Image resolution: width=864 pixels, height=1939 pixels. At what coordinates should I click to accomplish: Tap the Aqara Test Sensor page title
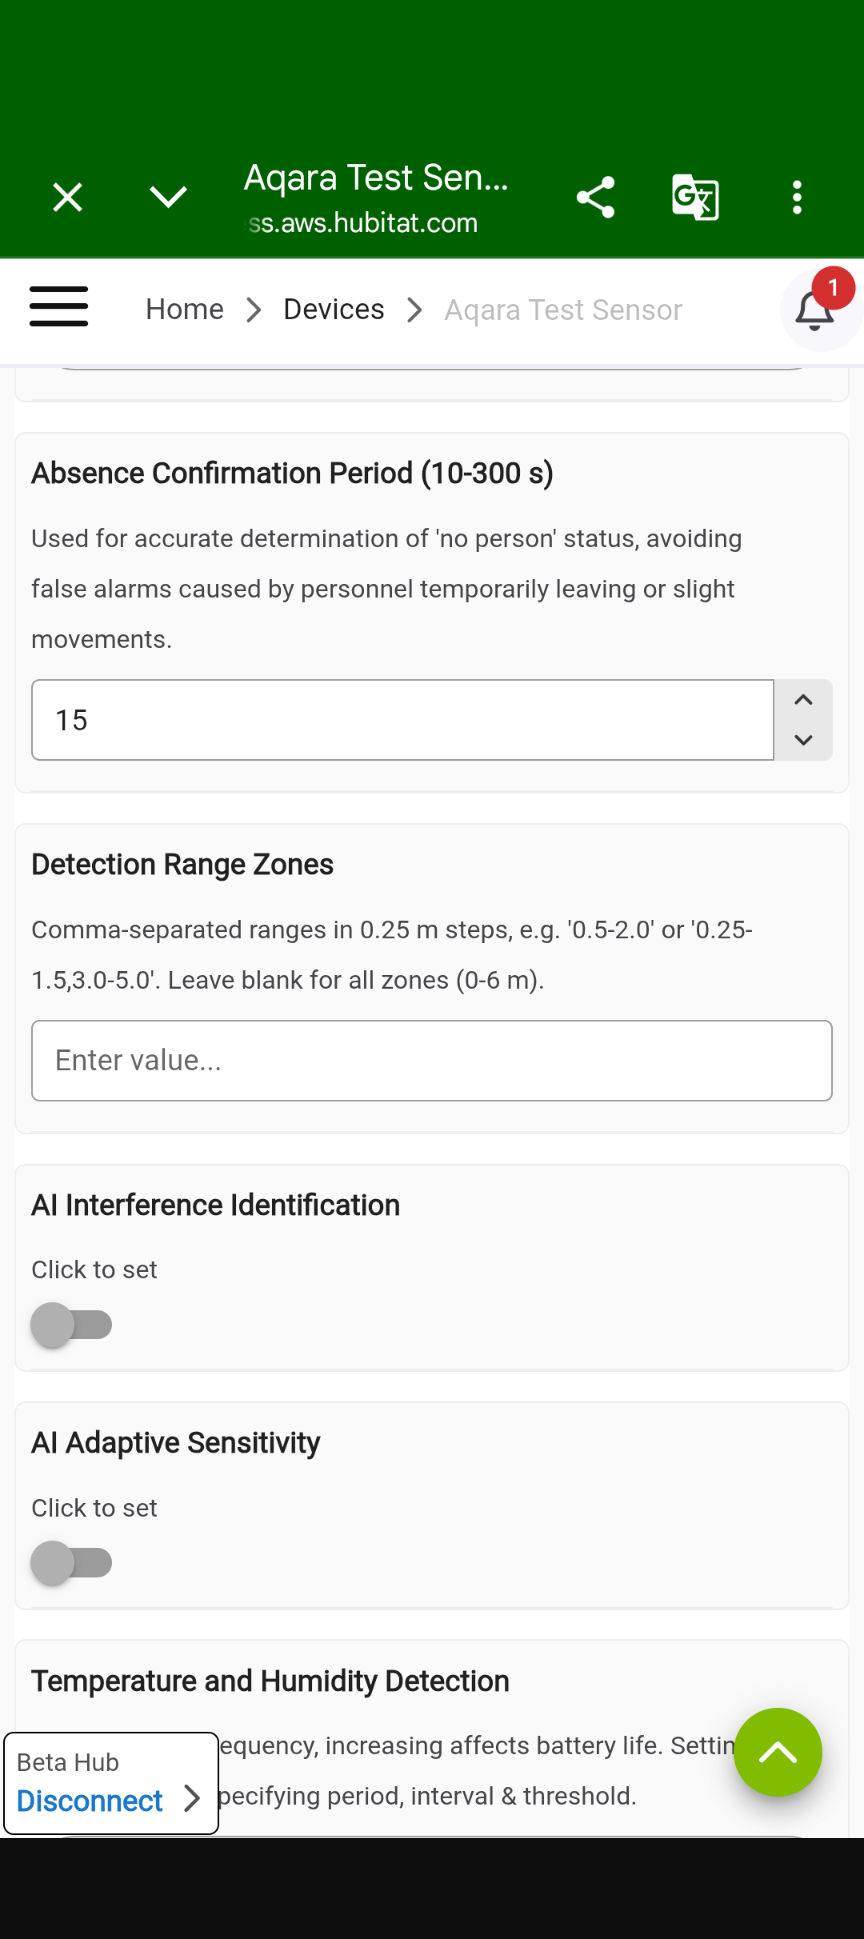(x=376, y=178)
